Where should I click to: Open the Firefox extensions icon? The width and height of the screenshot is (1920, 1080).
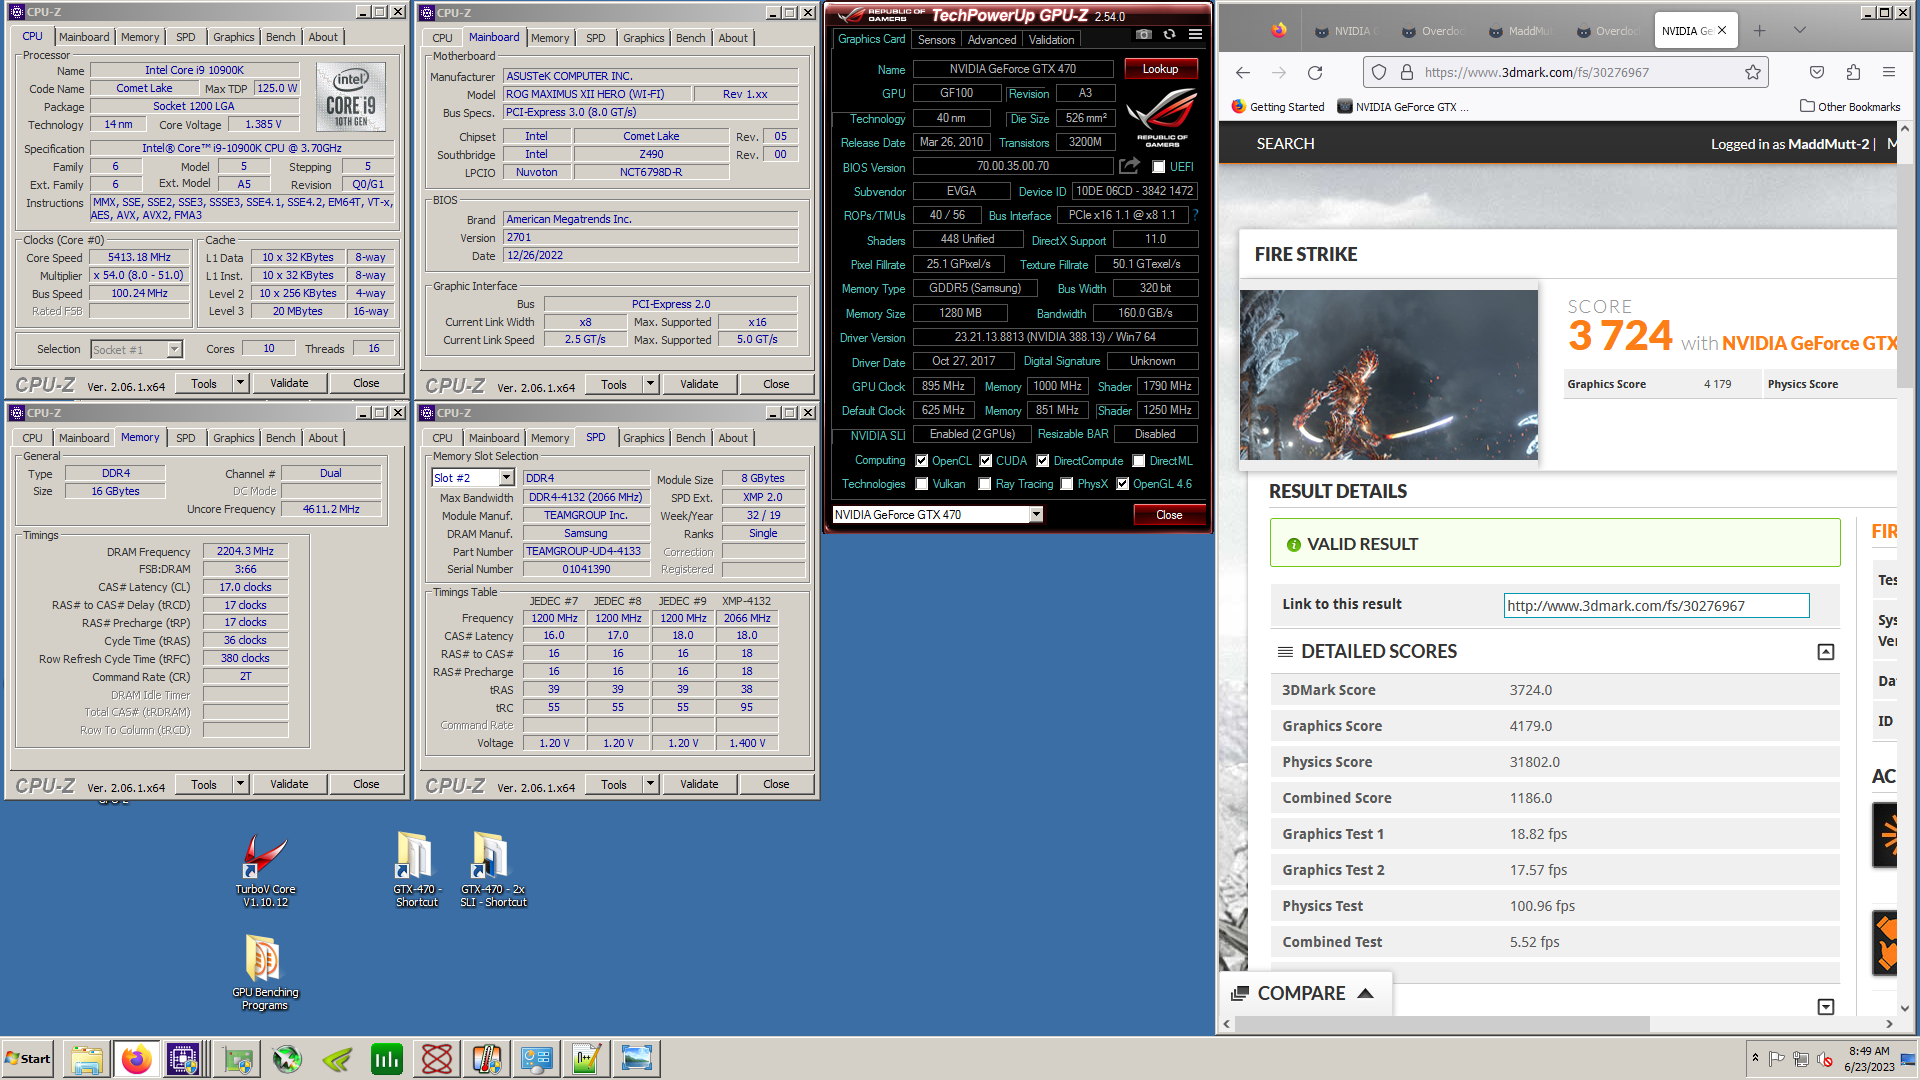1853,73
